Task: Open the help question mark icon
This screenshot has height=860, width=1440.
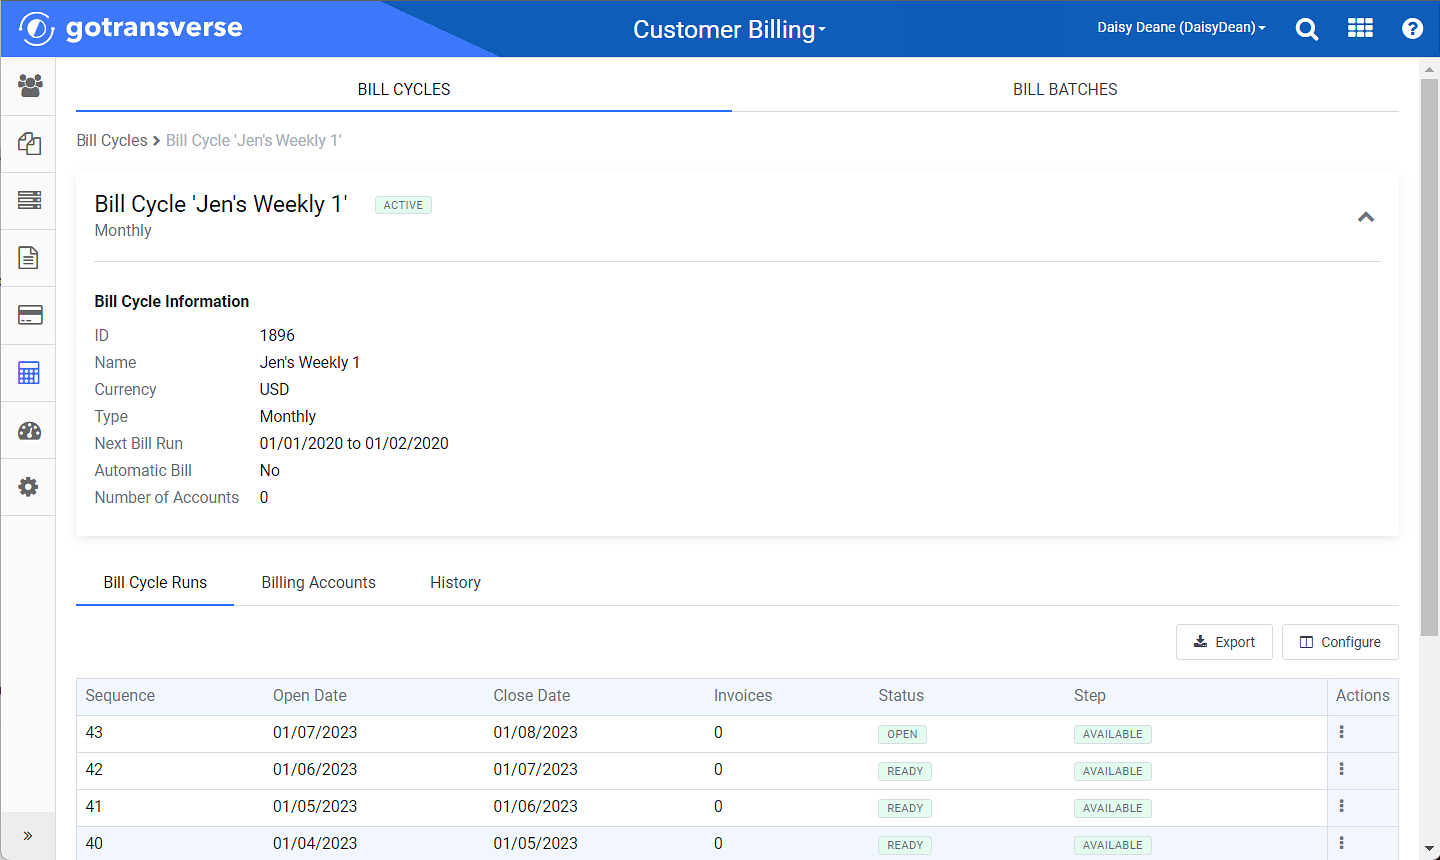Action: point(1412,29)
